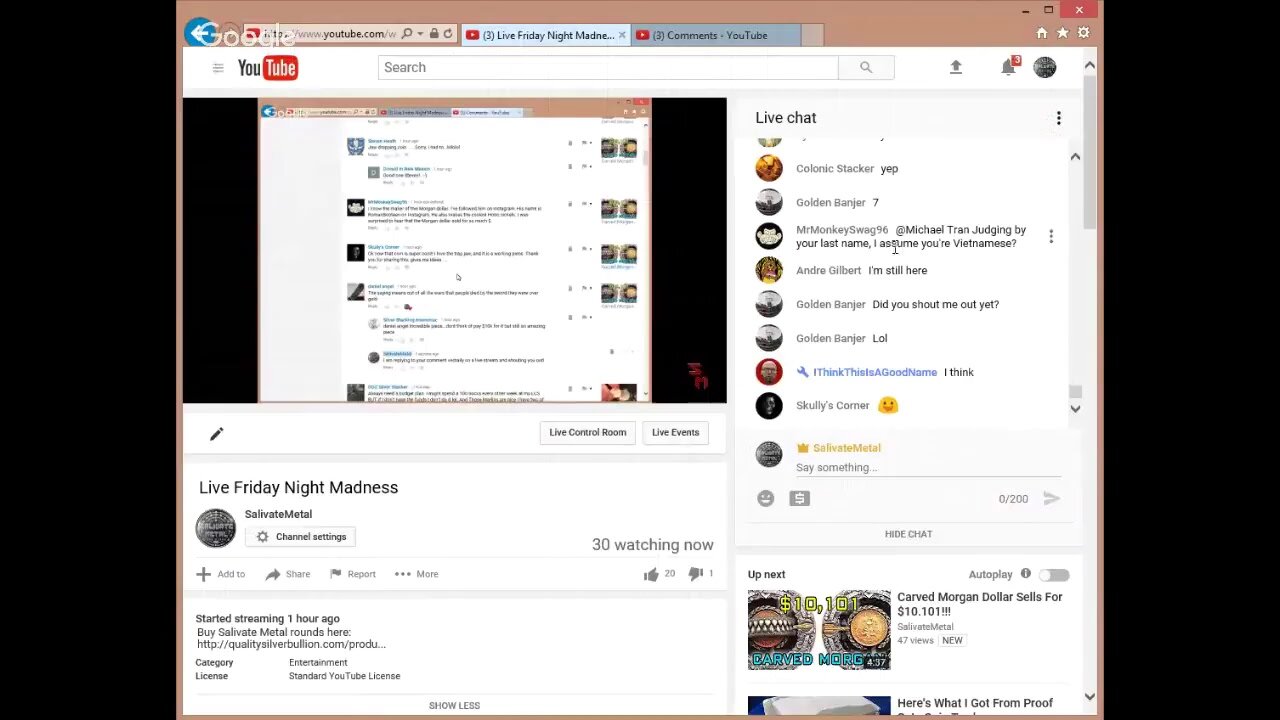
Task: Go to YouTube home via the logo
Action: tap(268, 68)
